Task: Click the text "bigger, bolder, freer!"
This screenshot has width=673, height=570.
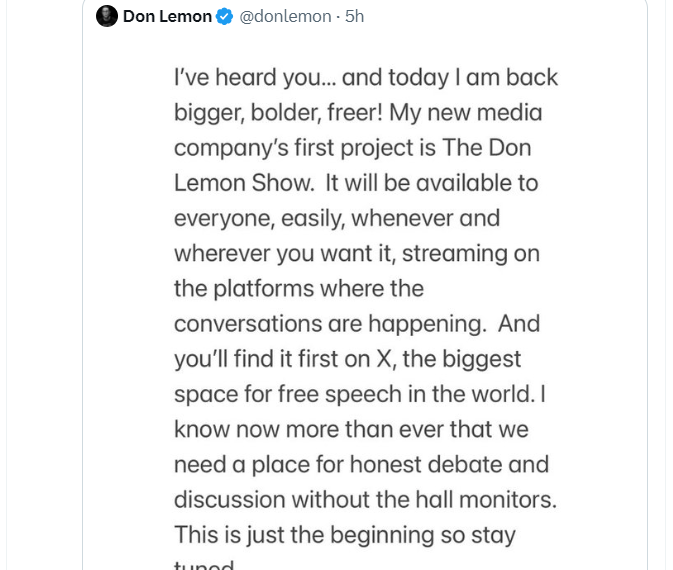Action: (278, 113)
